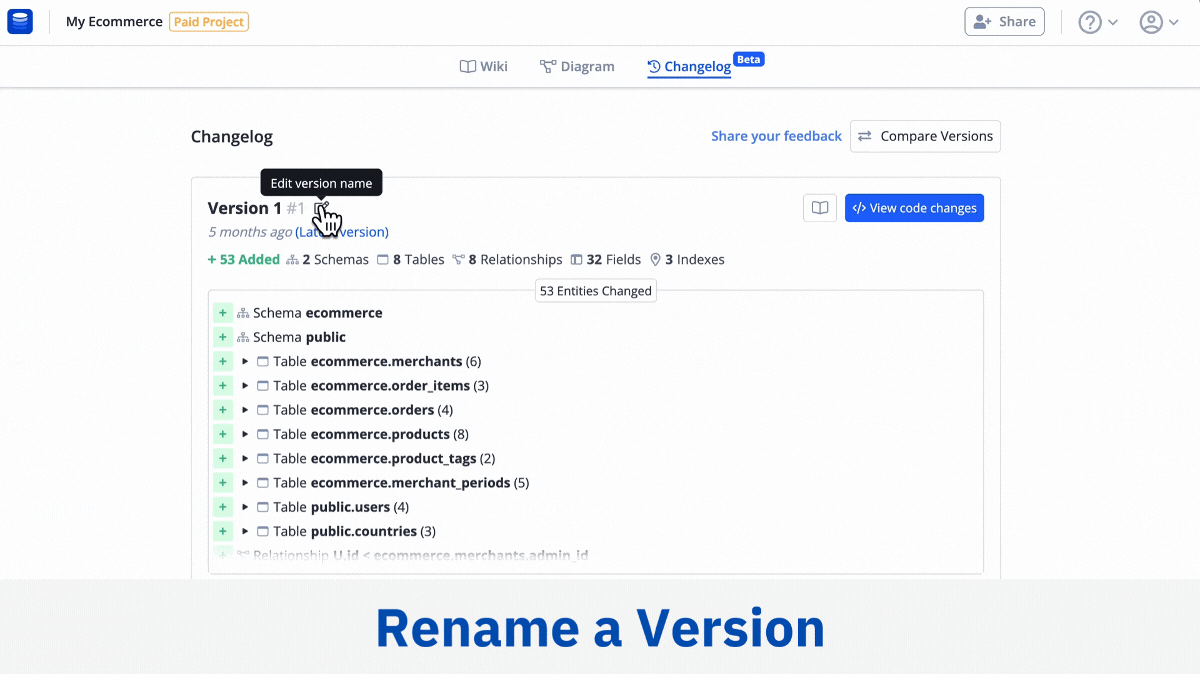Click the 'Schema public' row text
Viewport: 1200px width, 674px height.
[300, 337]
